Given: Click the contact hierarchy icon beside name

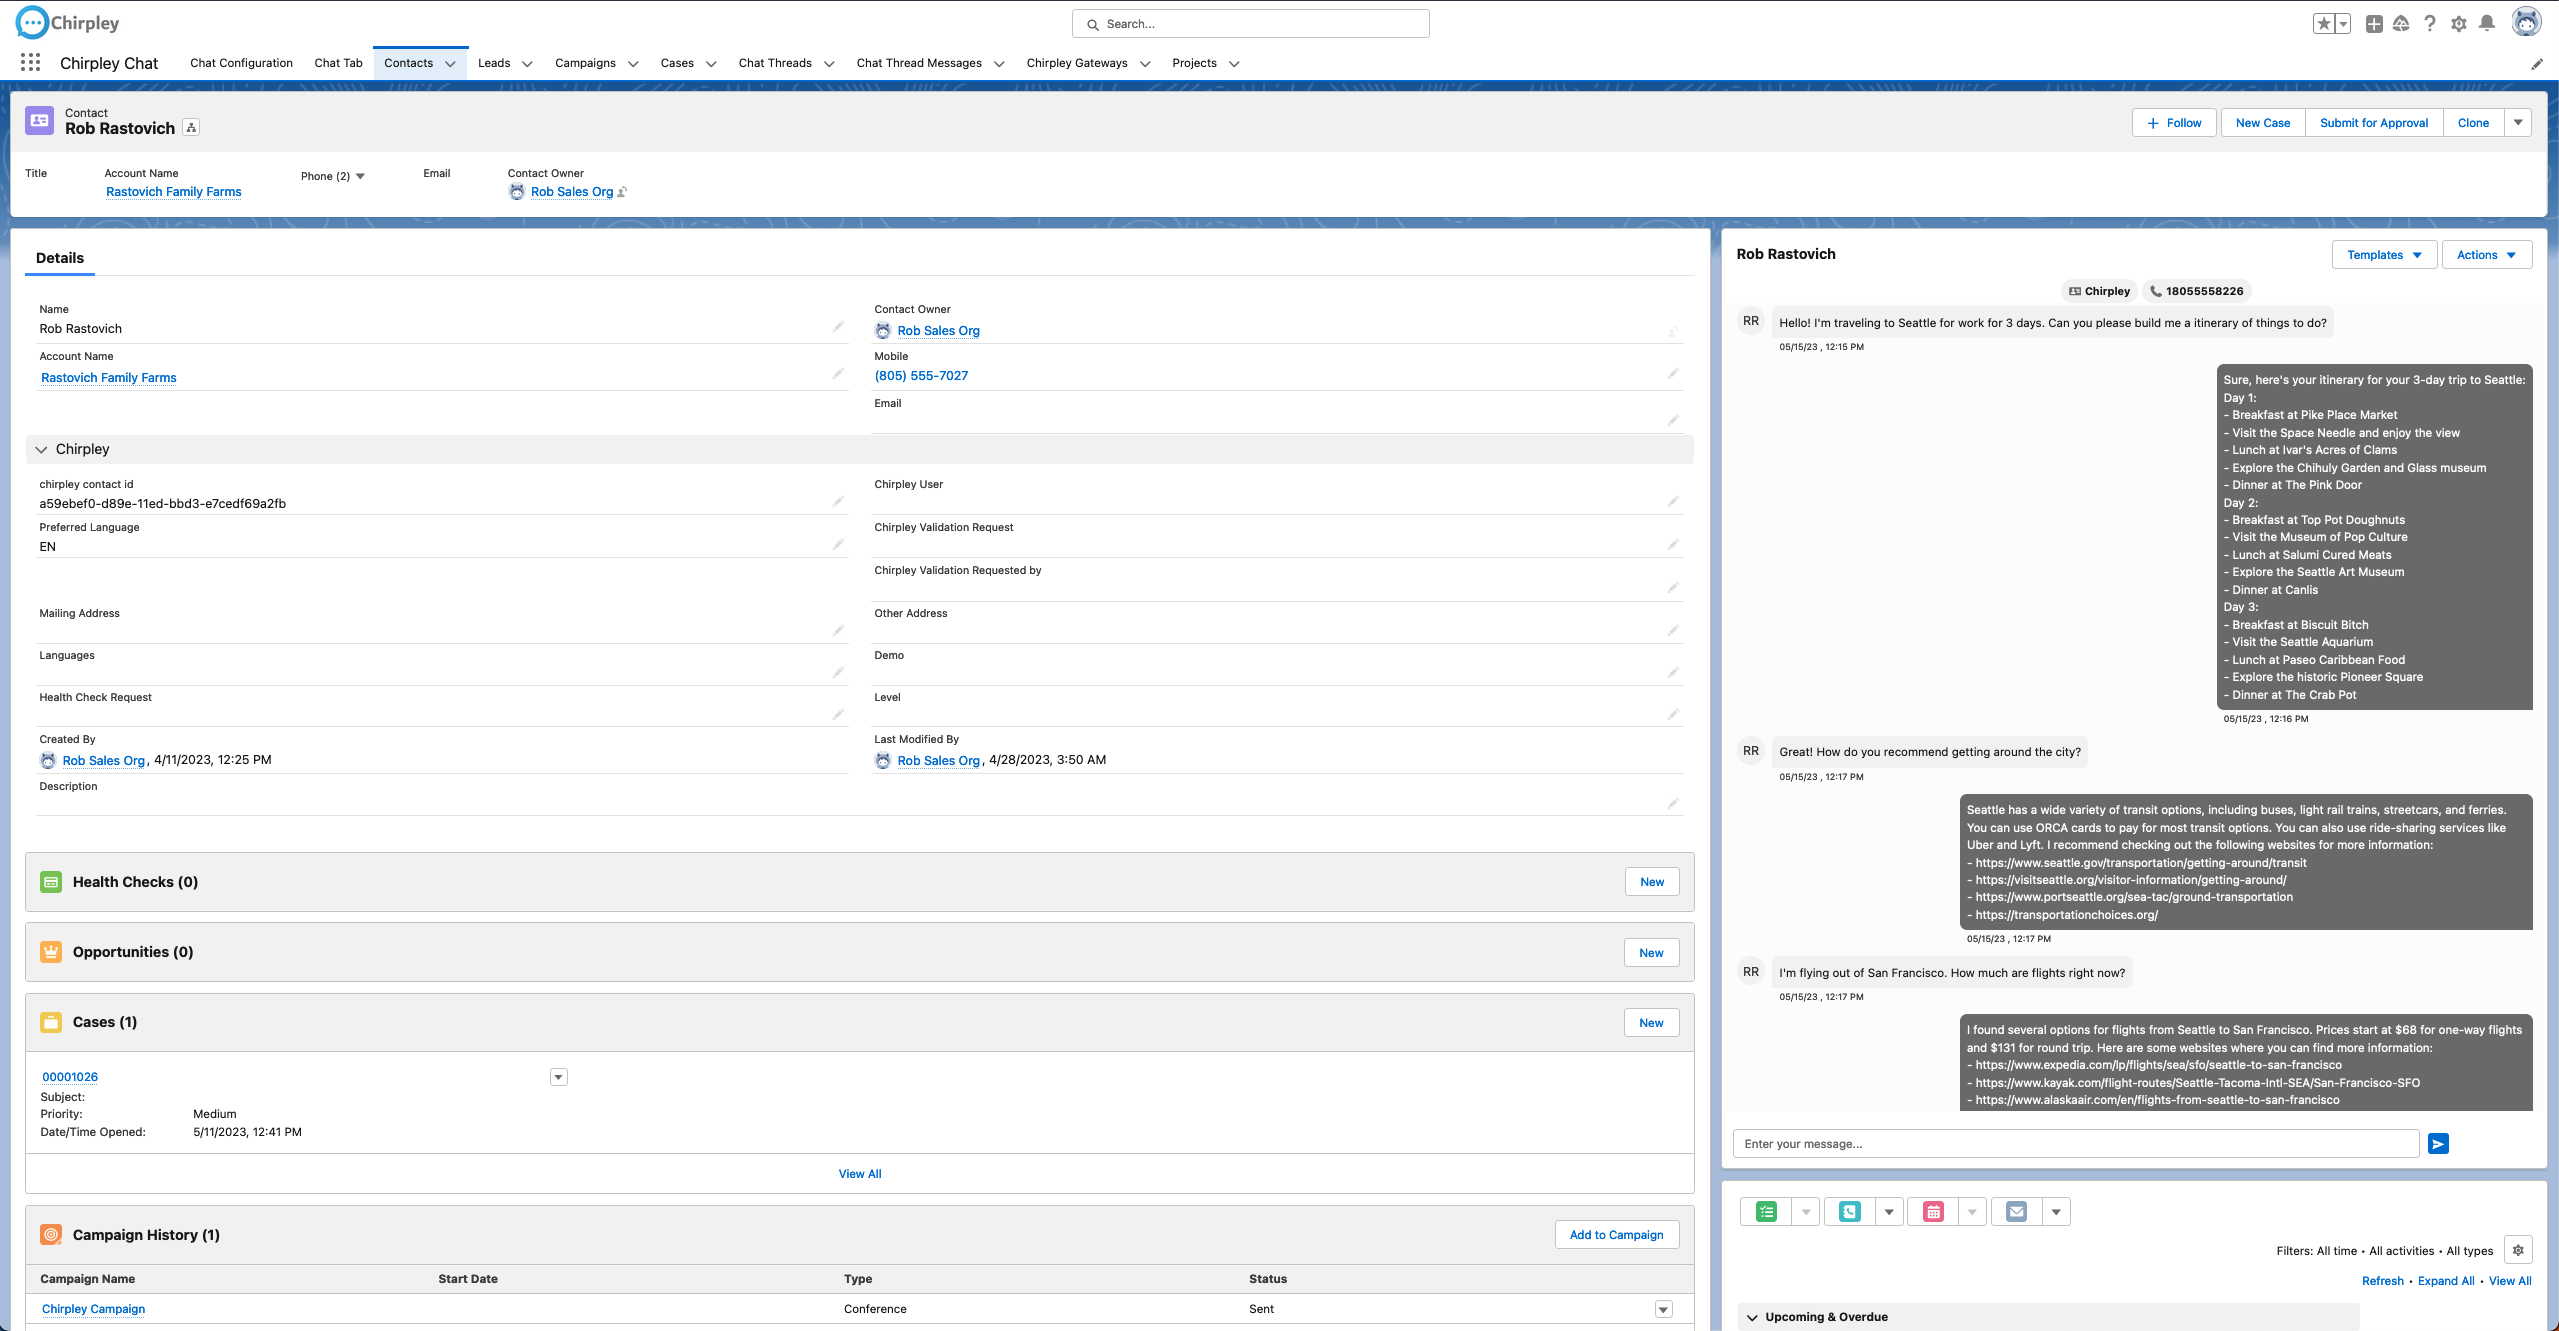Looking at the screenshot, I should coord(191,128).
